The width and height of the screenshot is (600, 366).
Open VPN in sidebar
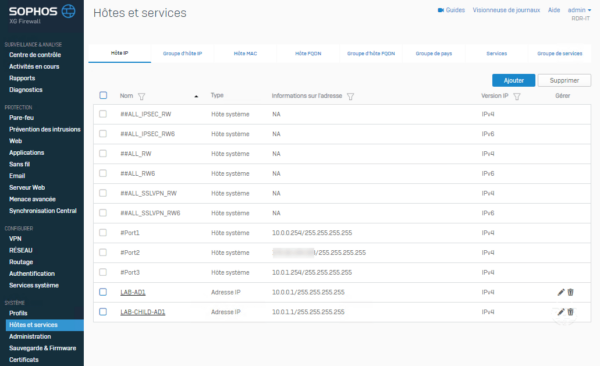15,239
